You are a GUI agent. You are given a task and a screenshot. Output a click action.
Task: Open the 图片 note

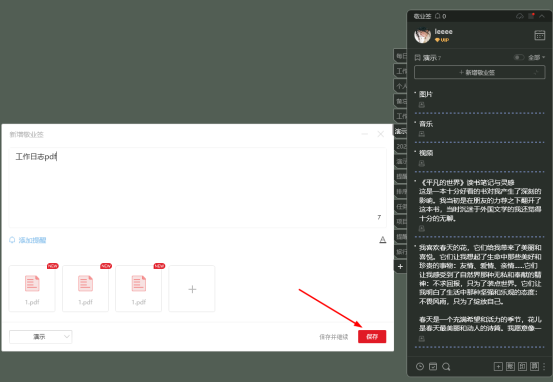pyautogui.click(x=426, y=94)
